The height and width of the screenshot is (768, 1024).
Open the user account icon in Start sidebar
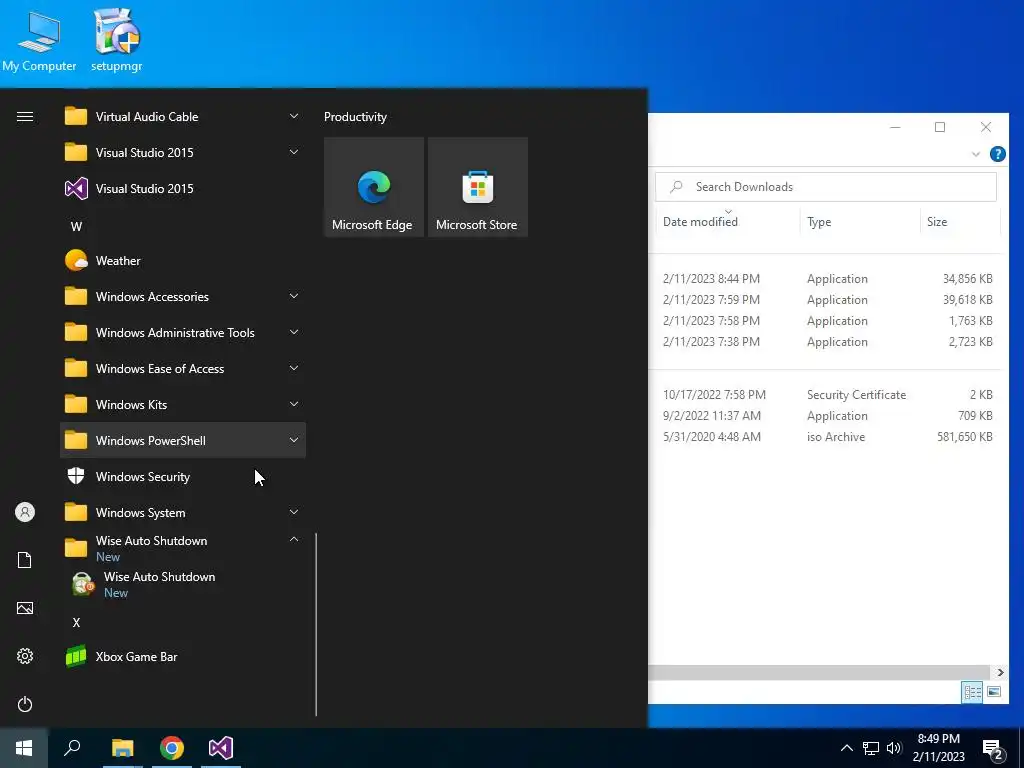[x=25, y=512]
